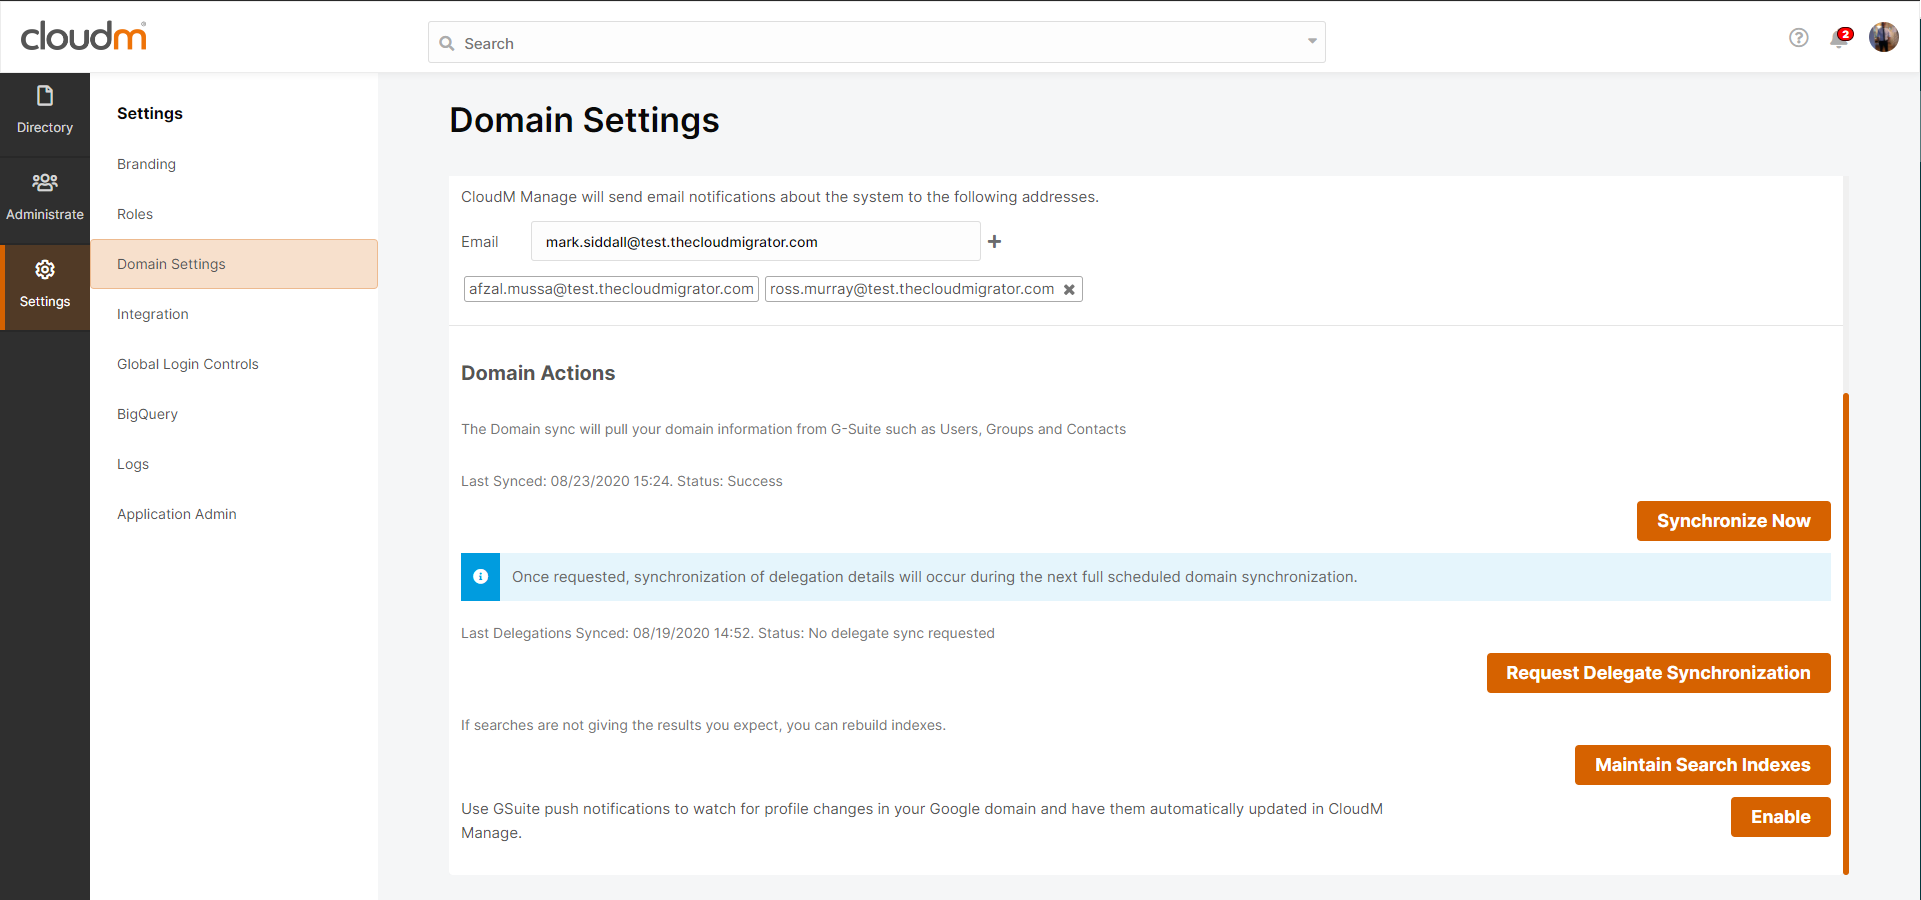
Task: Click Synchronize Now button
Action: (1733, 521)
